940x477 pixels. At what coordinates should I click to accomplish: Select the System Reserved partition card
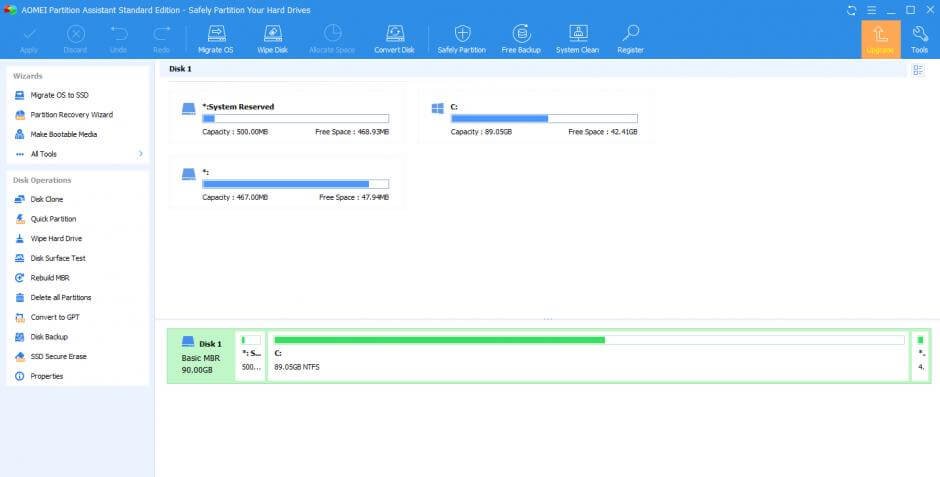point(285,116)
